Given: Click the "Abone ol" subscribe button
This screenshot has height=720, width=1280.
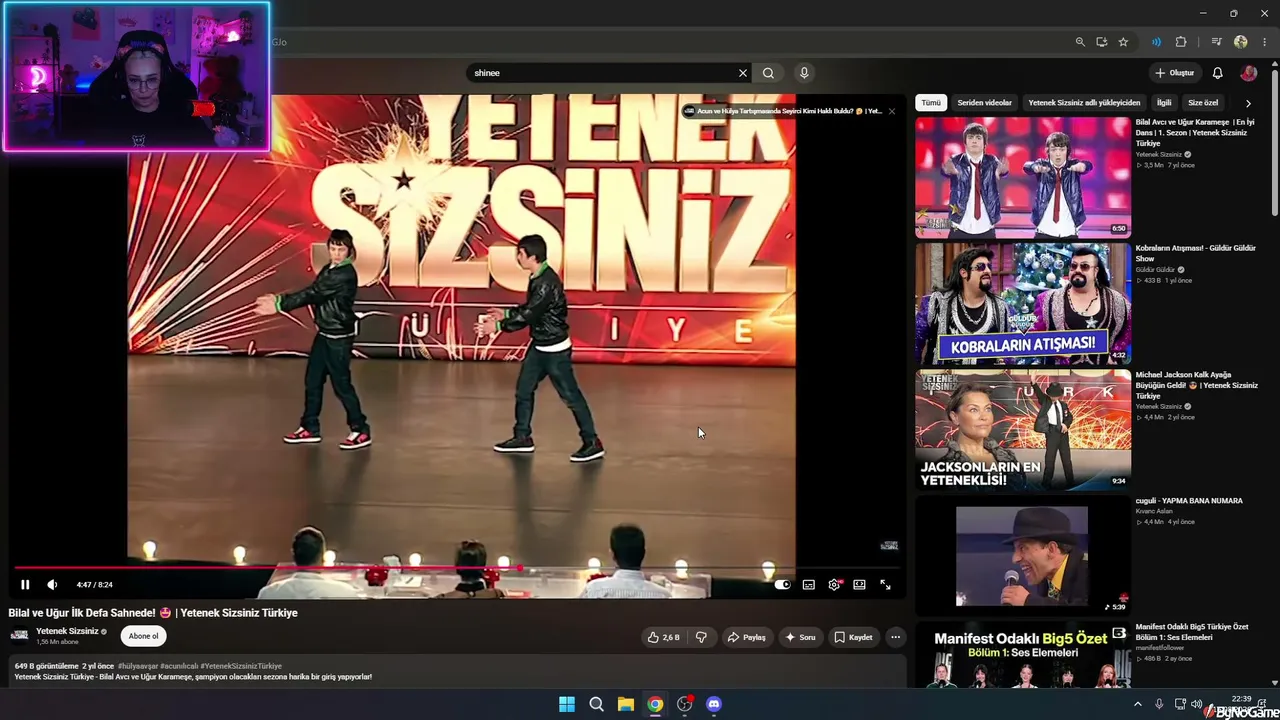Looking at the screenshot, I should [x=144, y=636].
